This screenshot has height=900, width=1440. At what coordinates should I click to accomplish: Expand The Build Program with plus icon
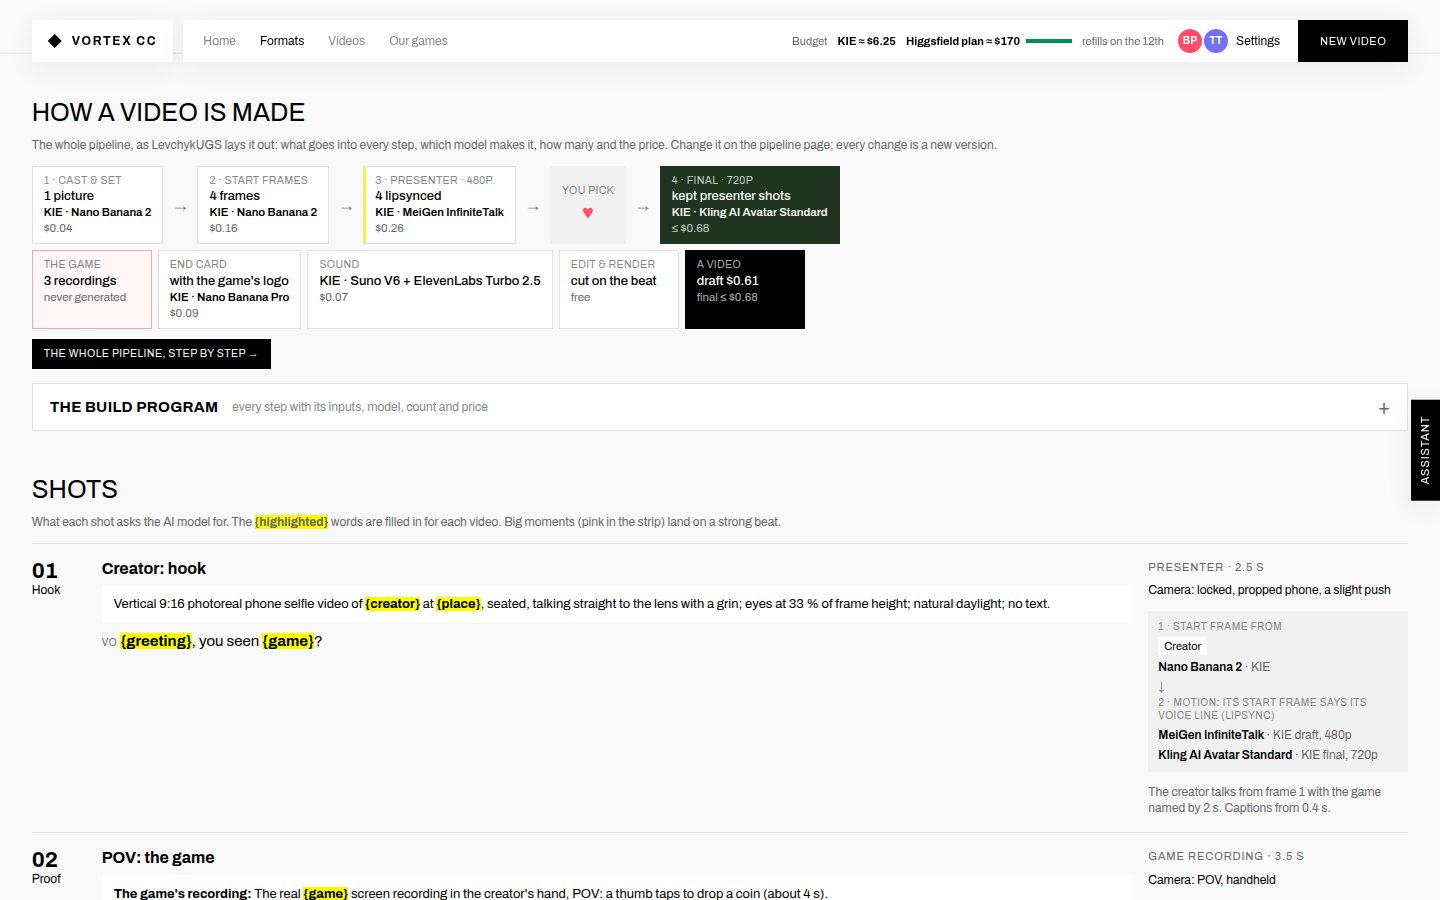(1384, 408)
